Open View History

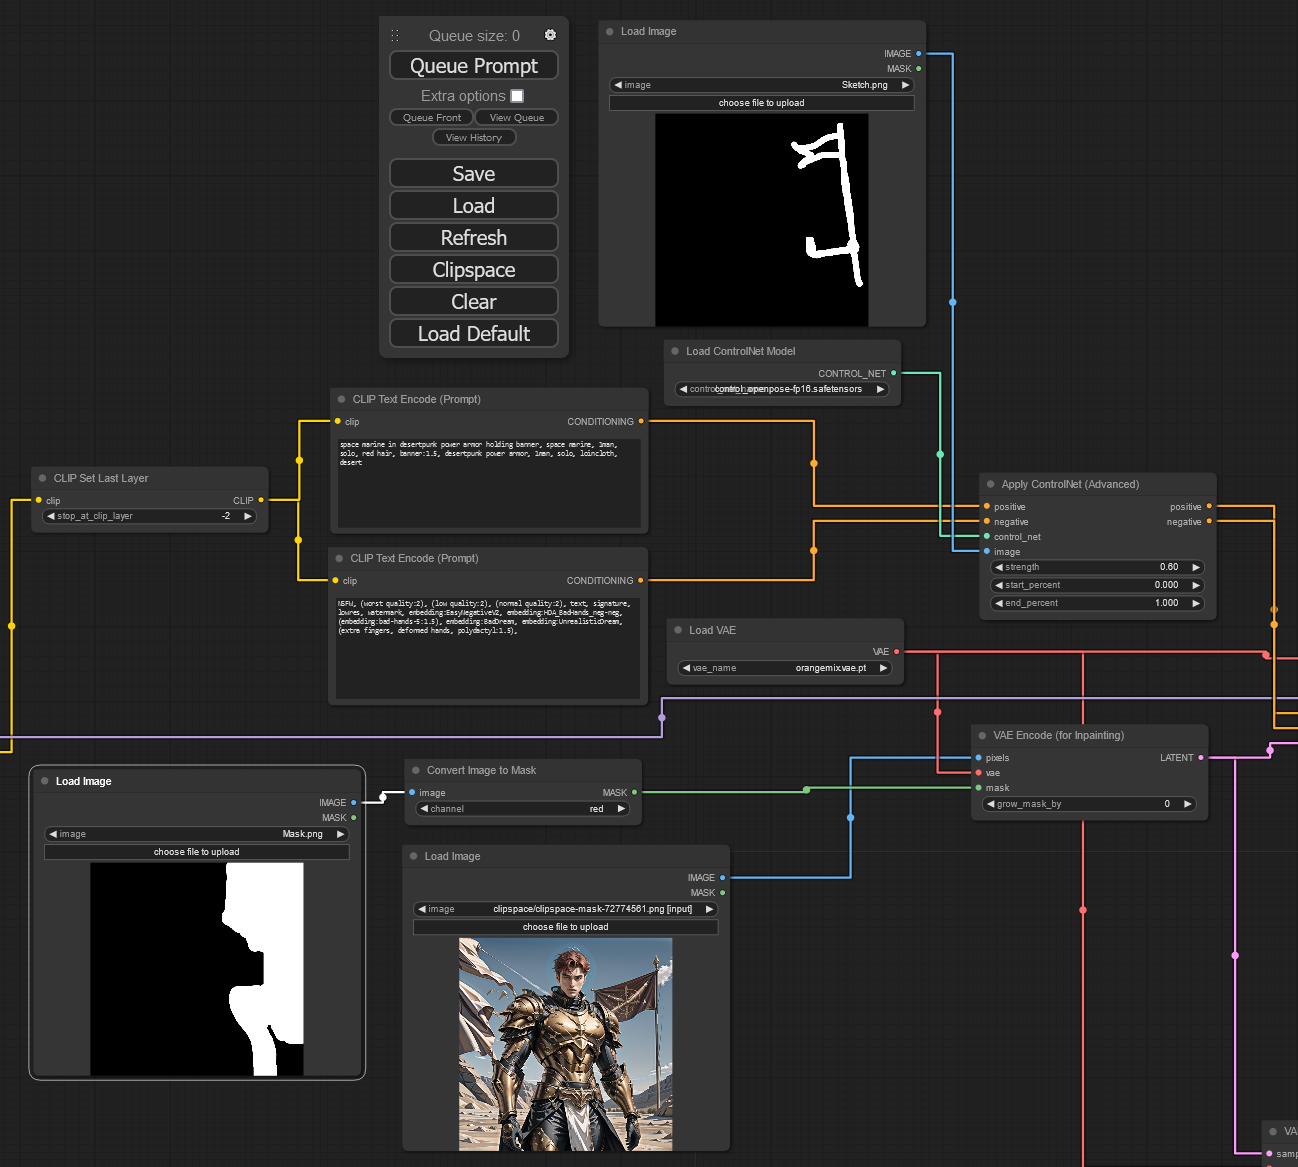pyautogui.click(x=474, y=137)
